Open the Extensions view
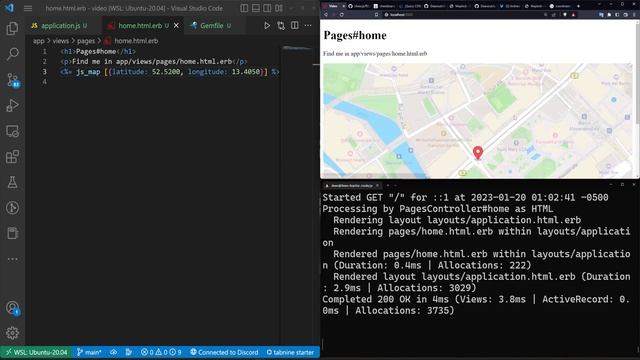640x360 pixels. (x=12, y=157)
